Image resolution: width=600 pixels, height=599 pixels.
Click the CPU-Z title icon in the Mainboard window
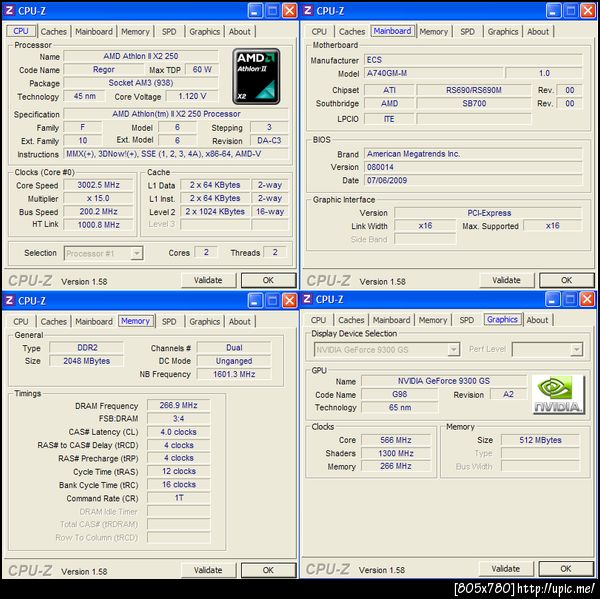pos(308,11)
